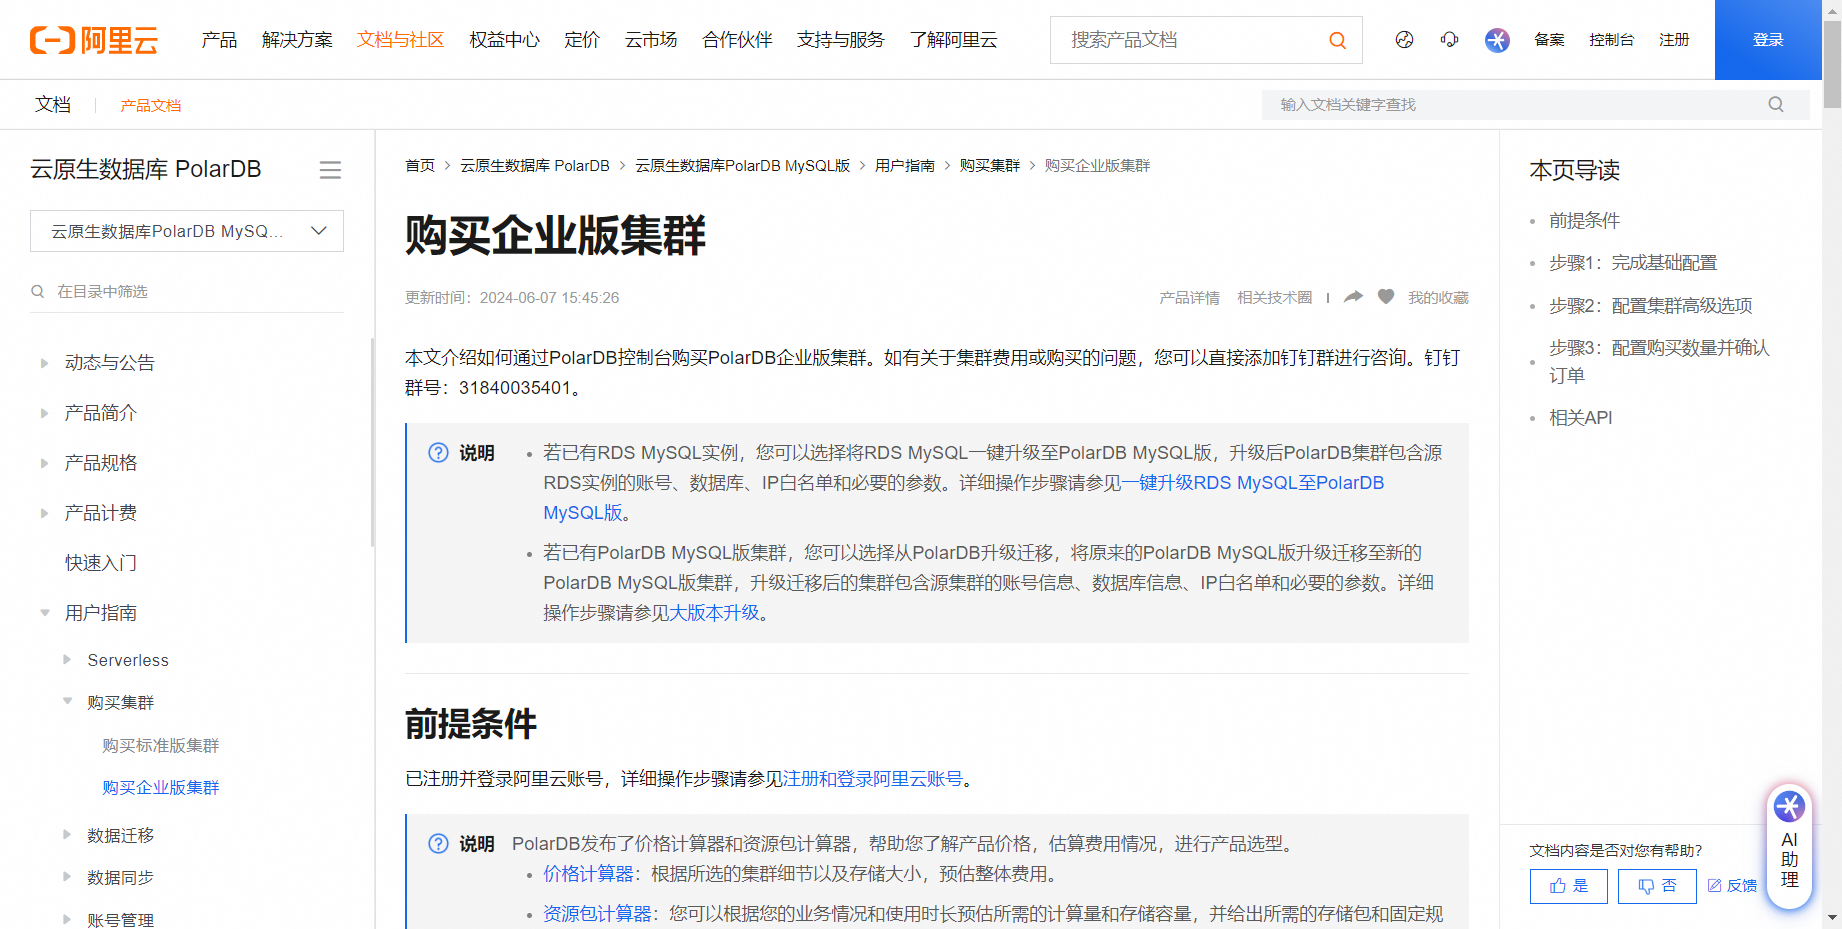The width and height of the screenshot is (1842, 929).
Task: Expand 数据同步 tree item
Action: point(67,877)
